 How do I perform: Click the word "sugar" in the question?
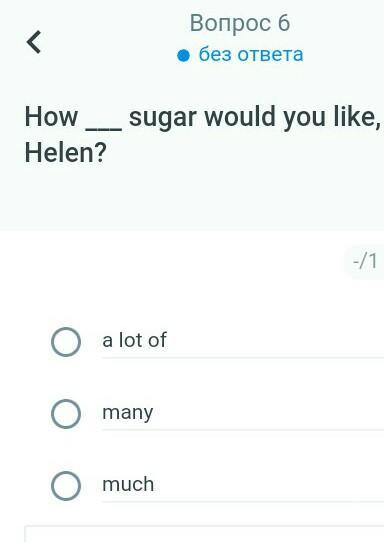(x=163, y=118)
